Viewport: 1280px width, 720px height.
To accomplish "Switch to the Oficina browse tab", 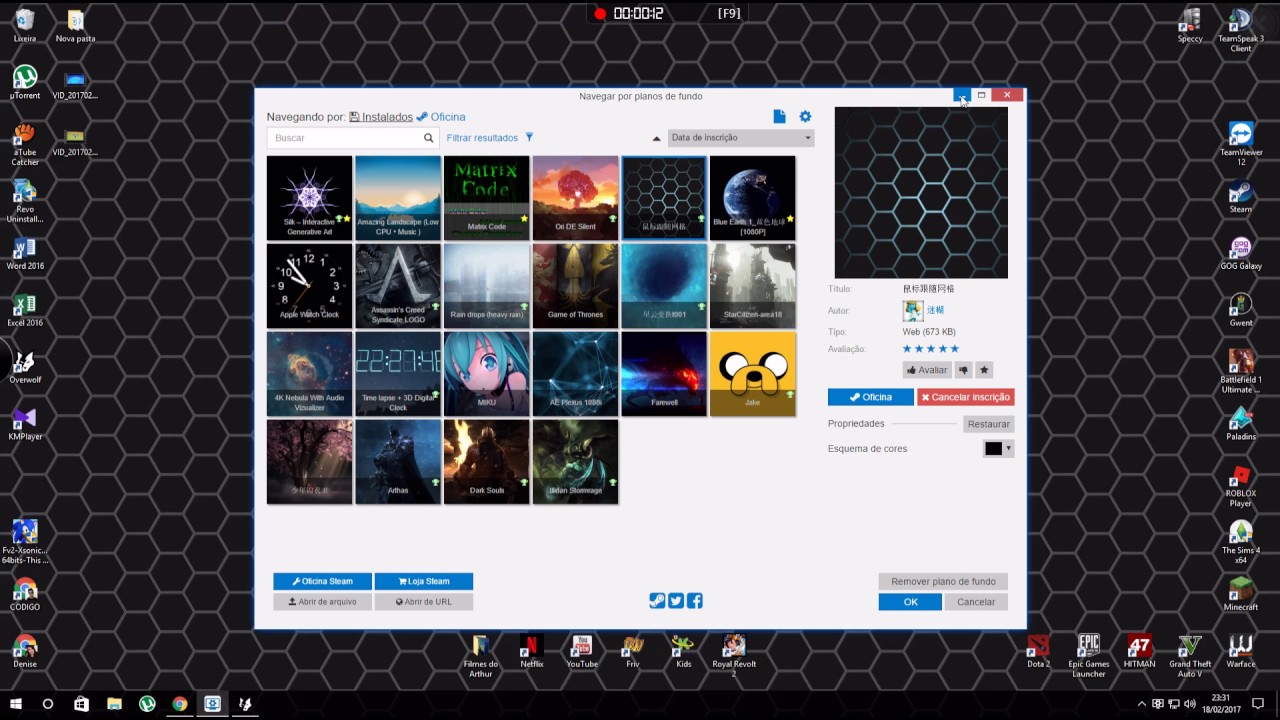I will coord(441,117).
